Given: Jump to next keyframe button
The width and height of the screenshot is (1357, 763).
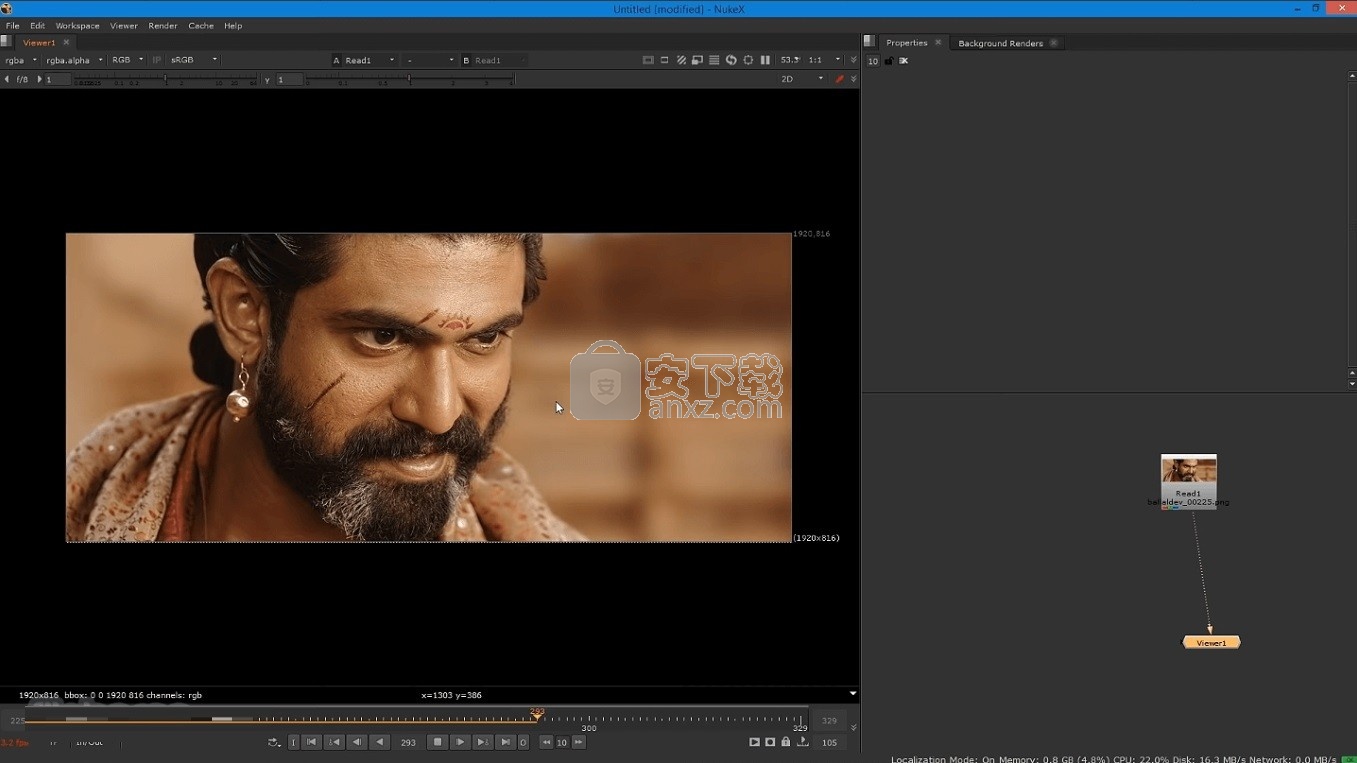Looking at the screenshot, I should pyautogui.click(x=483, y=742).
